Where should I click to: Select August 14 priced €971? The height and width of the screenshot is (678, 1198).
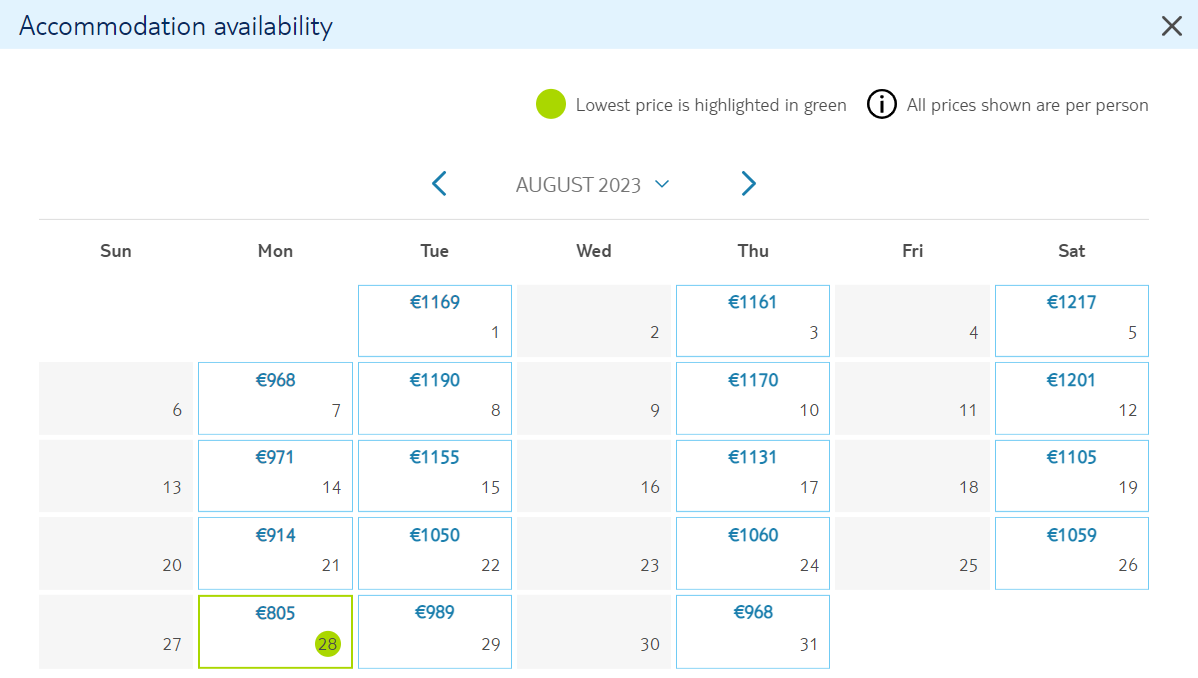coord(275,475)
